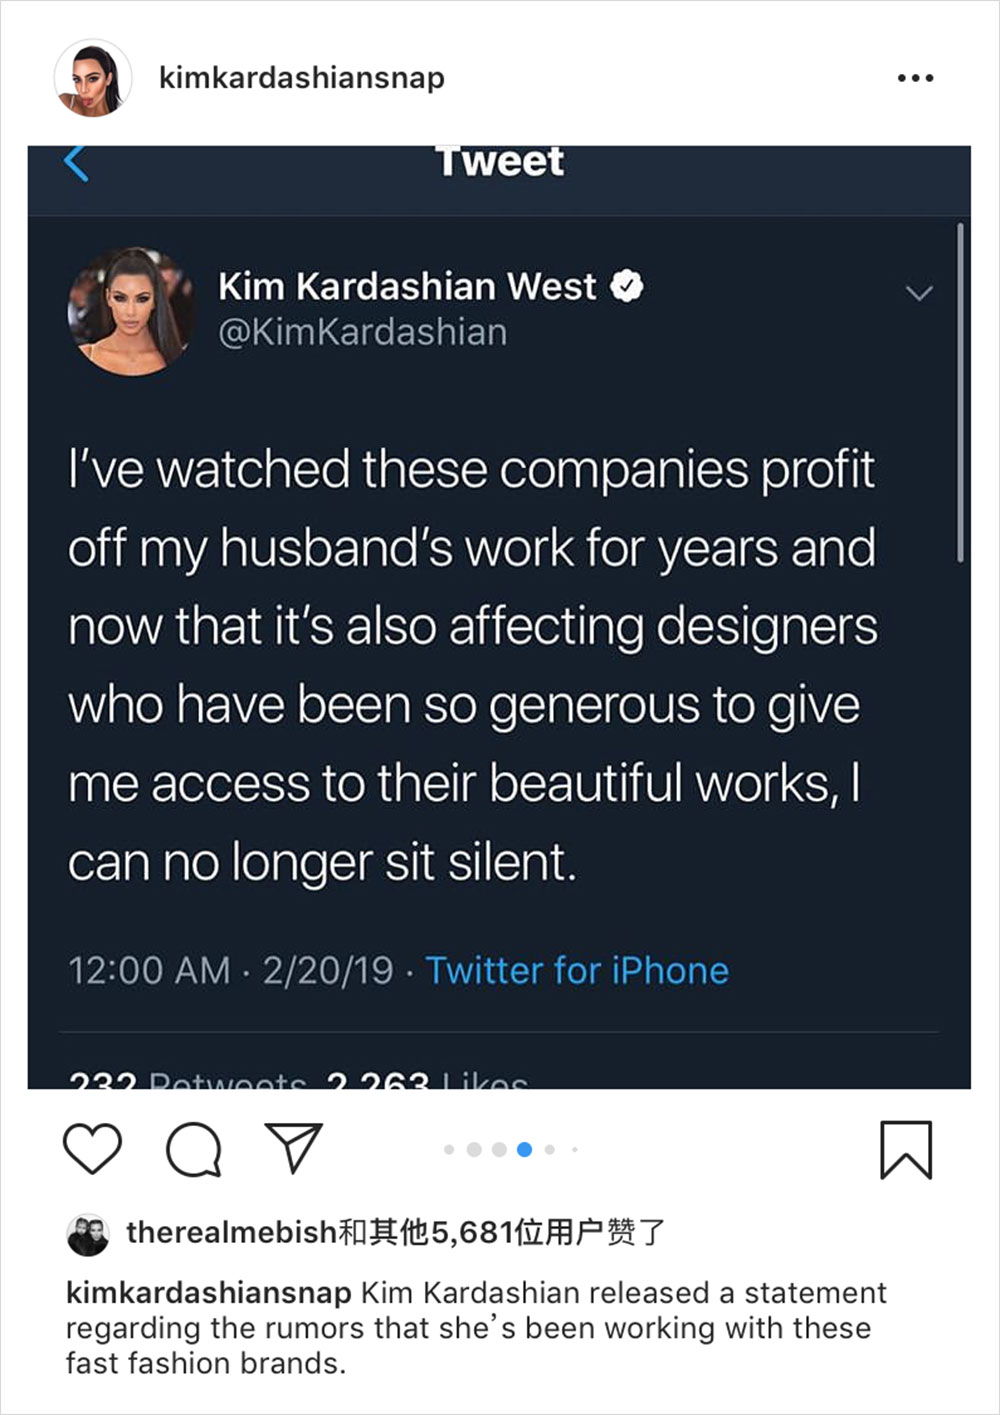The image size is (1000, 1415).
Task: Share the post via paper plane icon
Action: tap(293, 1147)
